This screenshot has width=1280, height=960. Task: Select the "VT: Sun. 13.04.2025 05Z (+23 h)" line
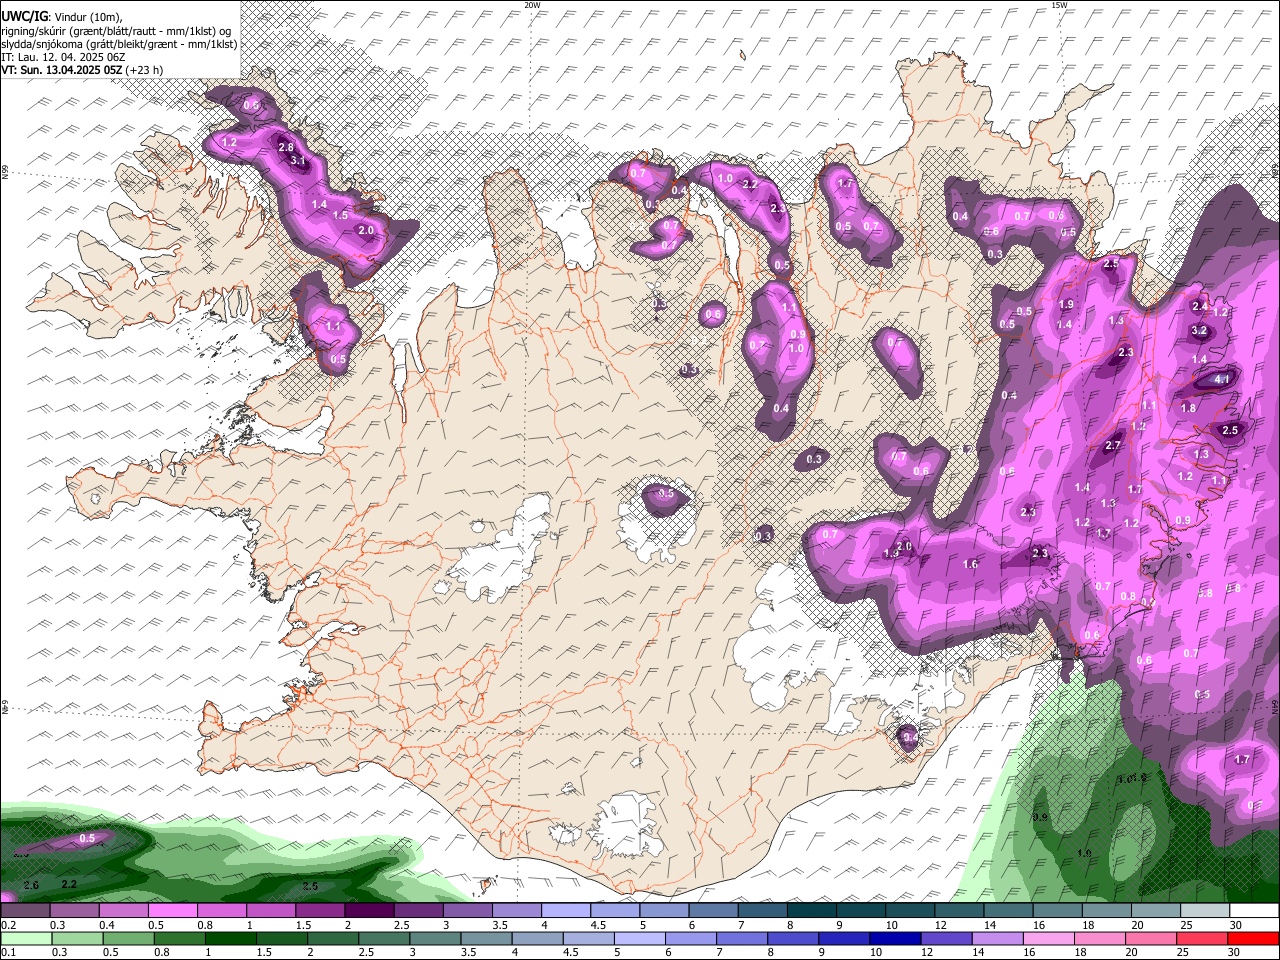(82, 70)
